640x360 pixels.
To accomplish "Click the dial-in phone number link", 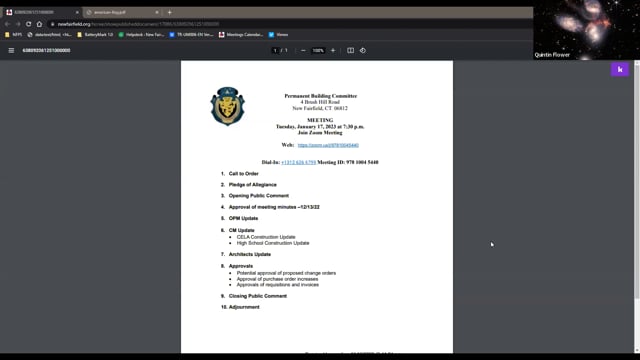I will [x=298, y=162].
